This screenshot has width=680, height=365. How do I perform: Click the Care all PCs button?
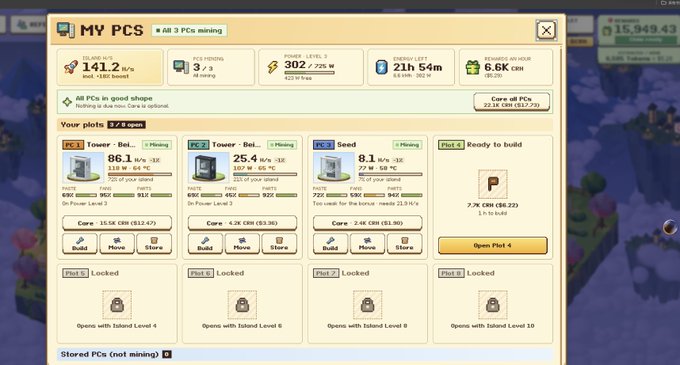click(x=512, y=102)
